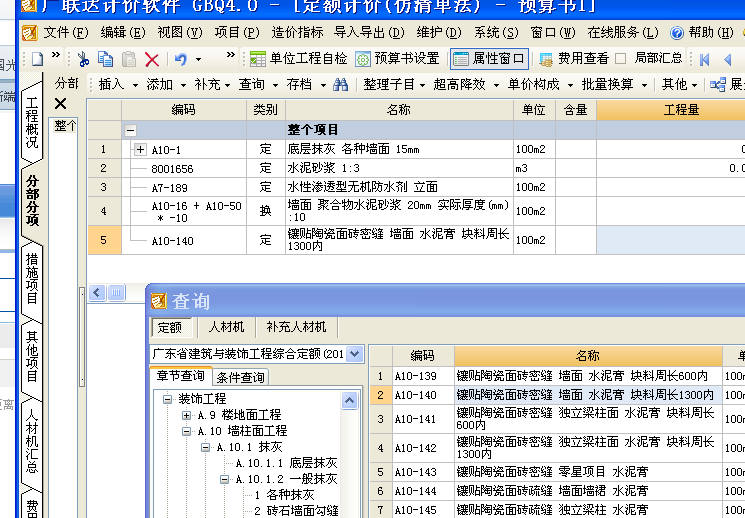Select A.10.1.1 底层抹灰 tree item

287,463
